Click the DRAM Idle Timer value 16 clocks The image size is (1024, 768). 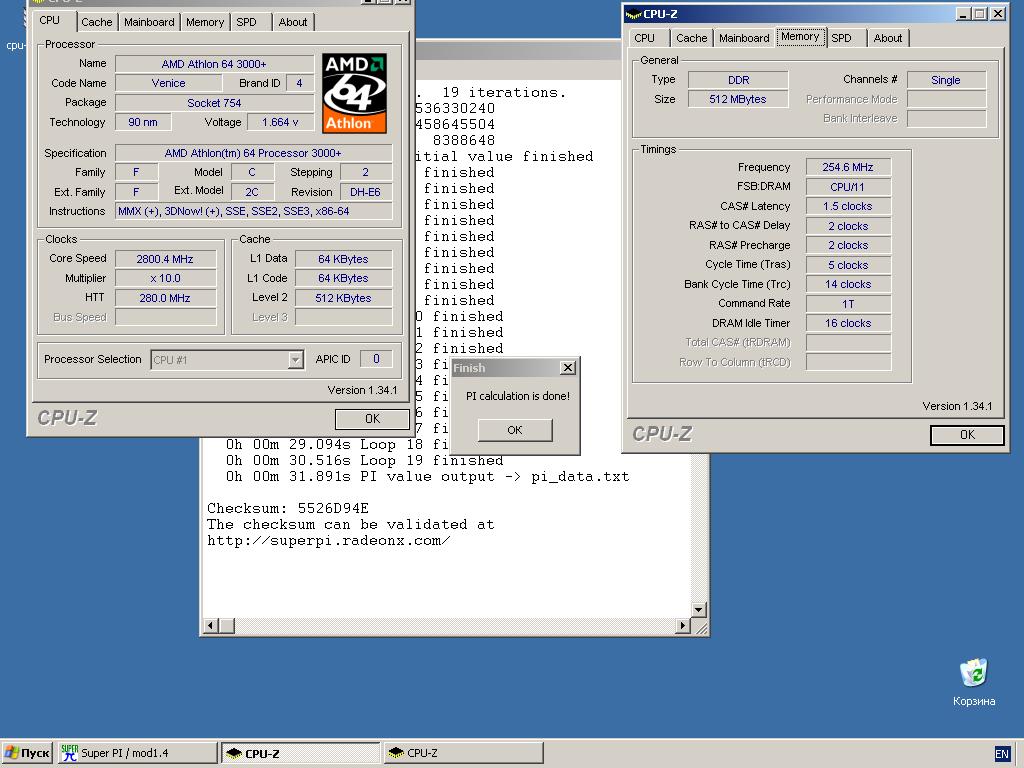point(848,323)
